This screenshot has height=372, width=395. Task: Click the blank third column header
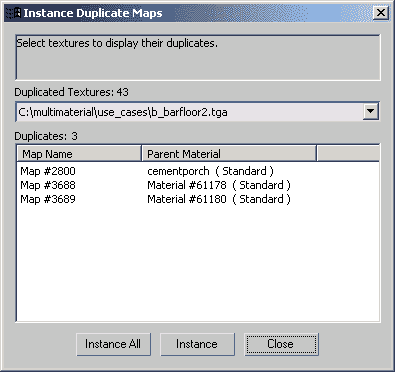tap(348, 154)
